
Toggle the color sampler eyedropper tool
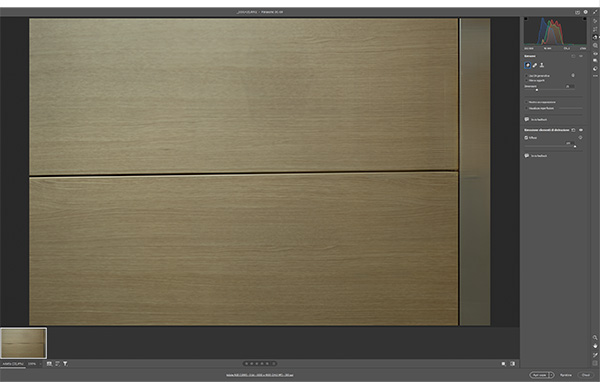[x=595, y=355]
